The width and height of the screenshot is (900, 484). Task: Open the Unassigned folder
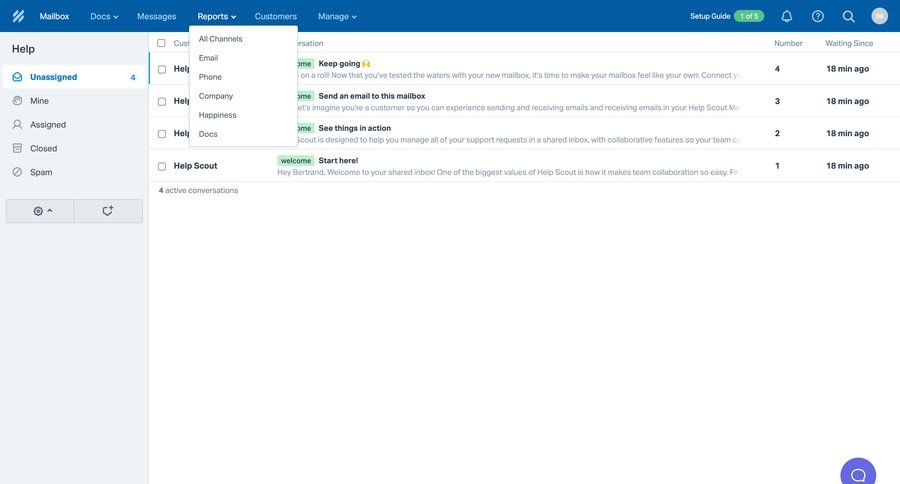click(75, 77)
